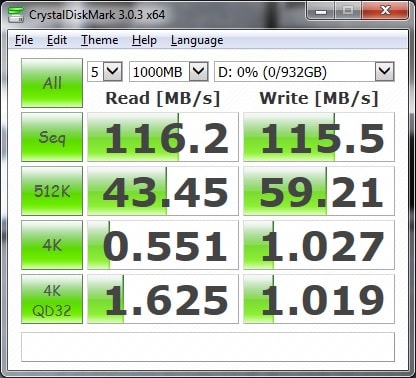
Task: Select the Seq write result 115.5
Action: [x=319, y=137]
